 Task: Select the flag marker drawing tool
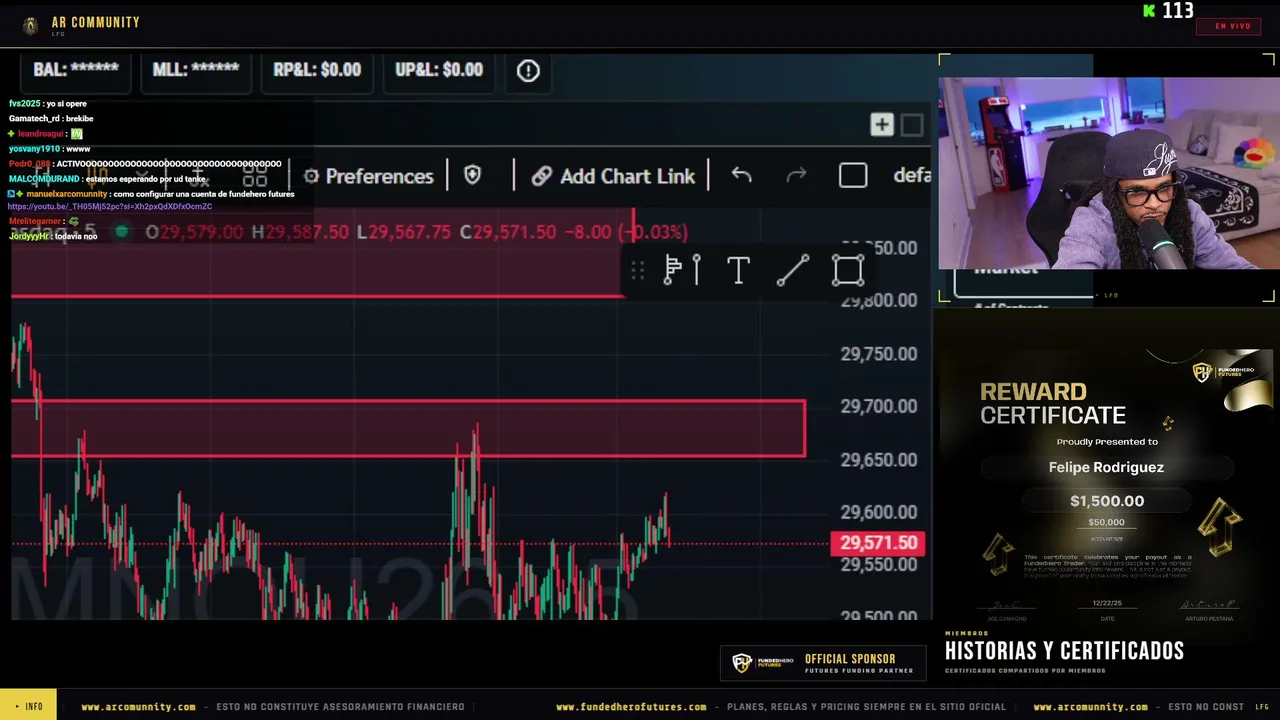[x=673, y=270]
